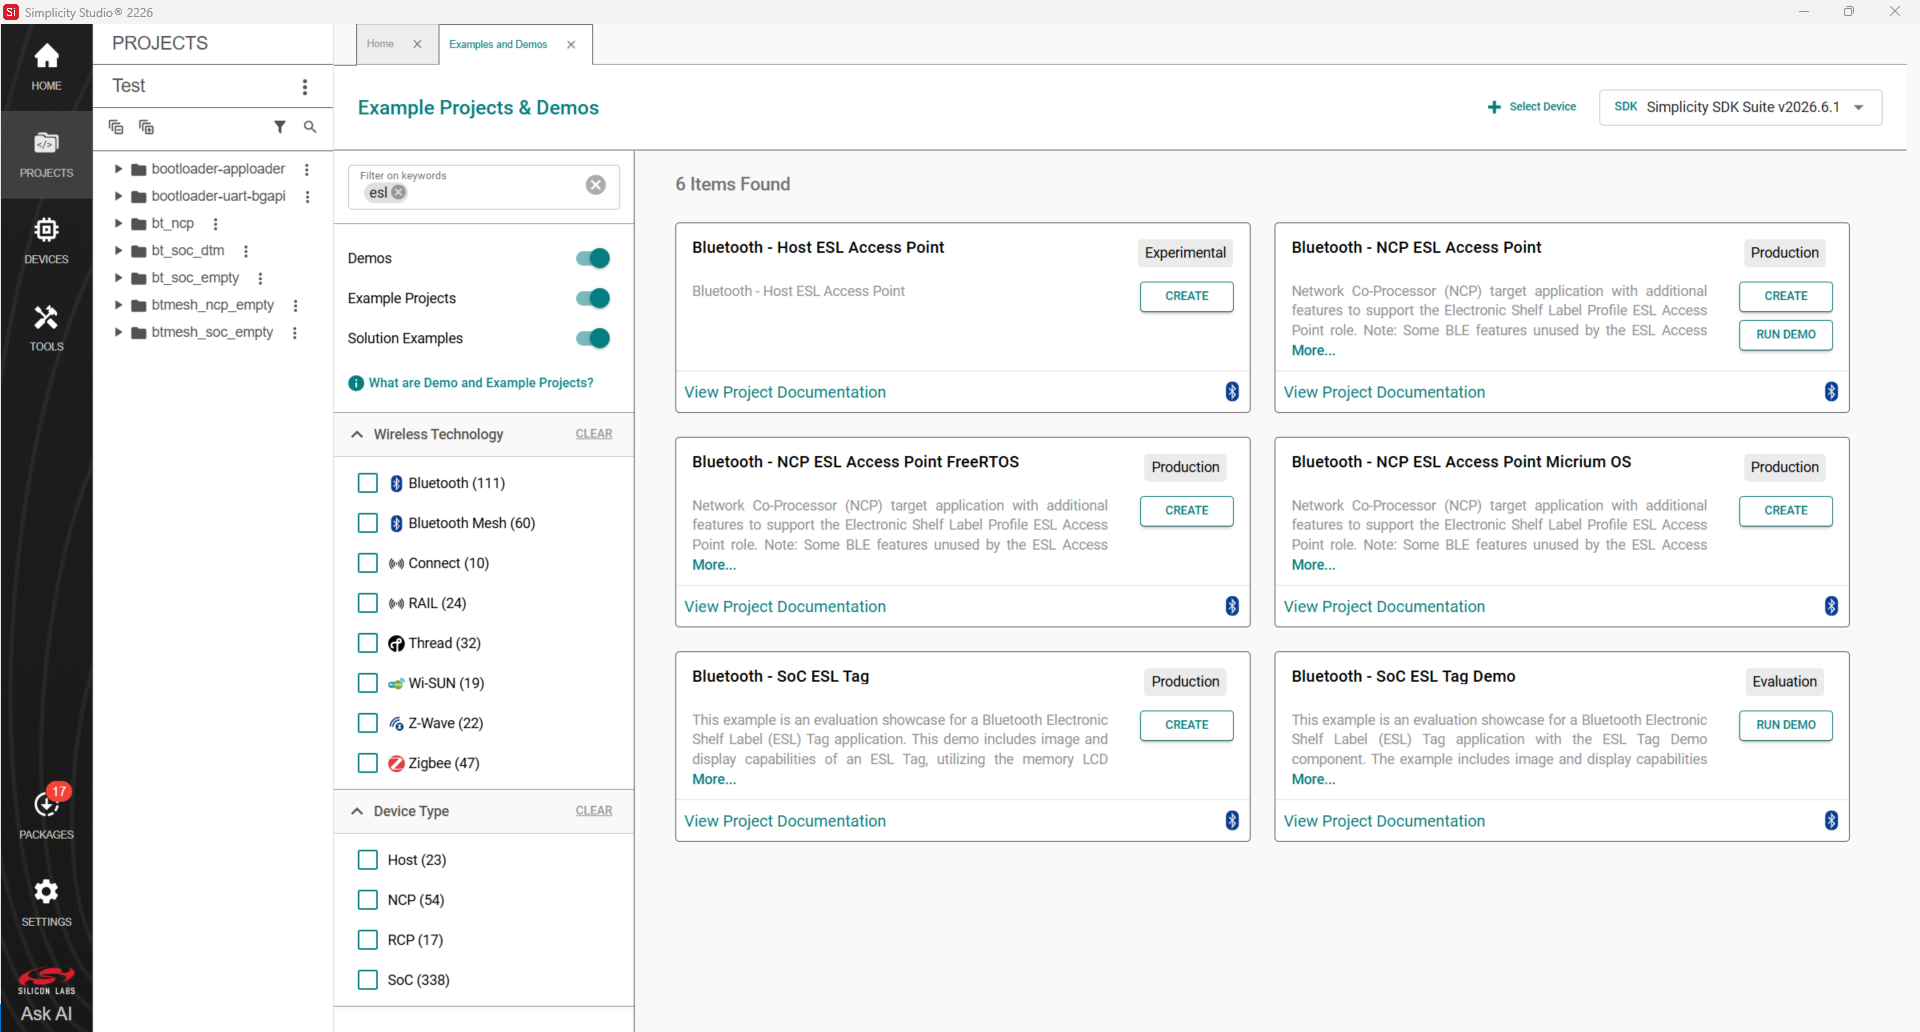The width and height of the screenshot is (1920, 1032).
Task: Click Select Device link
Action: (1531, 107)
